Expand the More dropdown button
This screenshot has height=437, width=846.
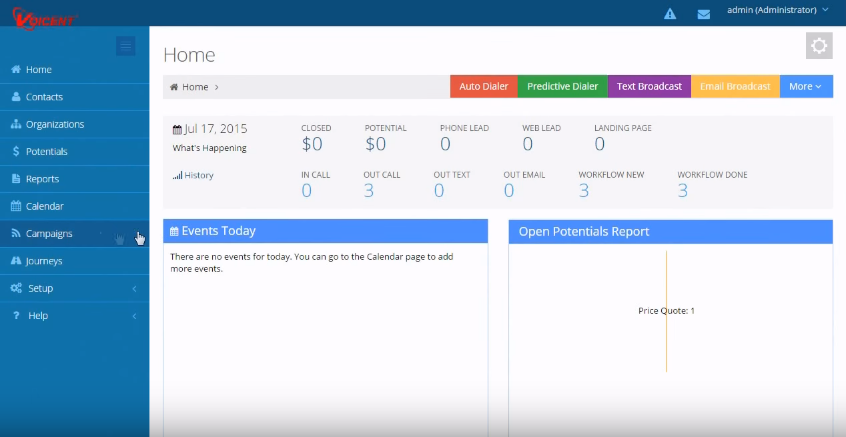point(805,86)
